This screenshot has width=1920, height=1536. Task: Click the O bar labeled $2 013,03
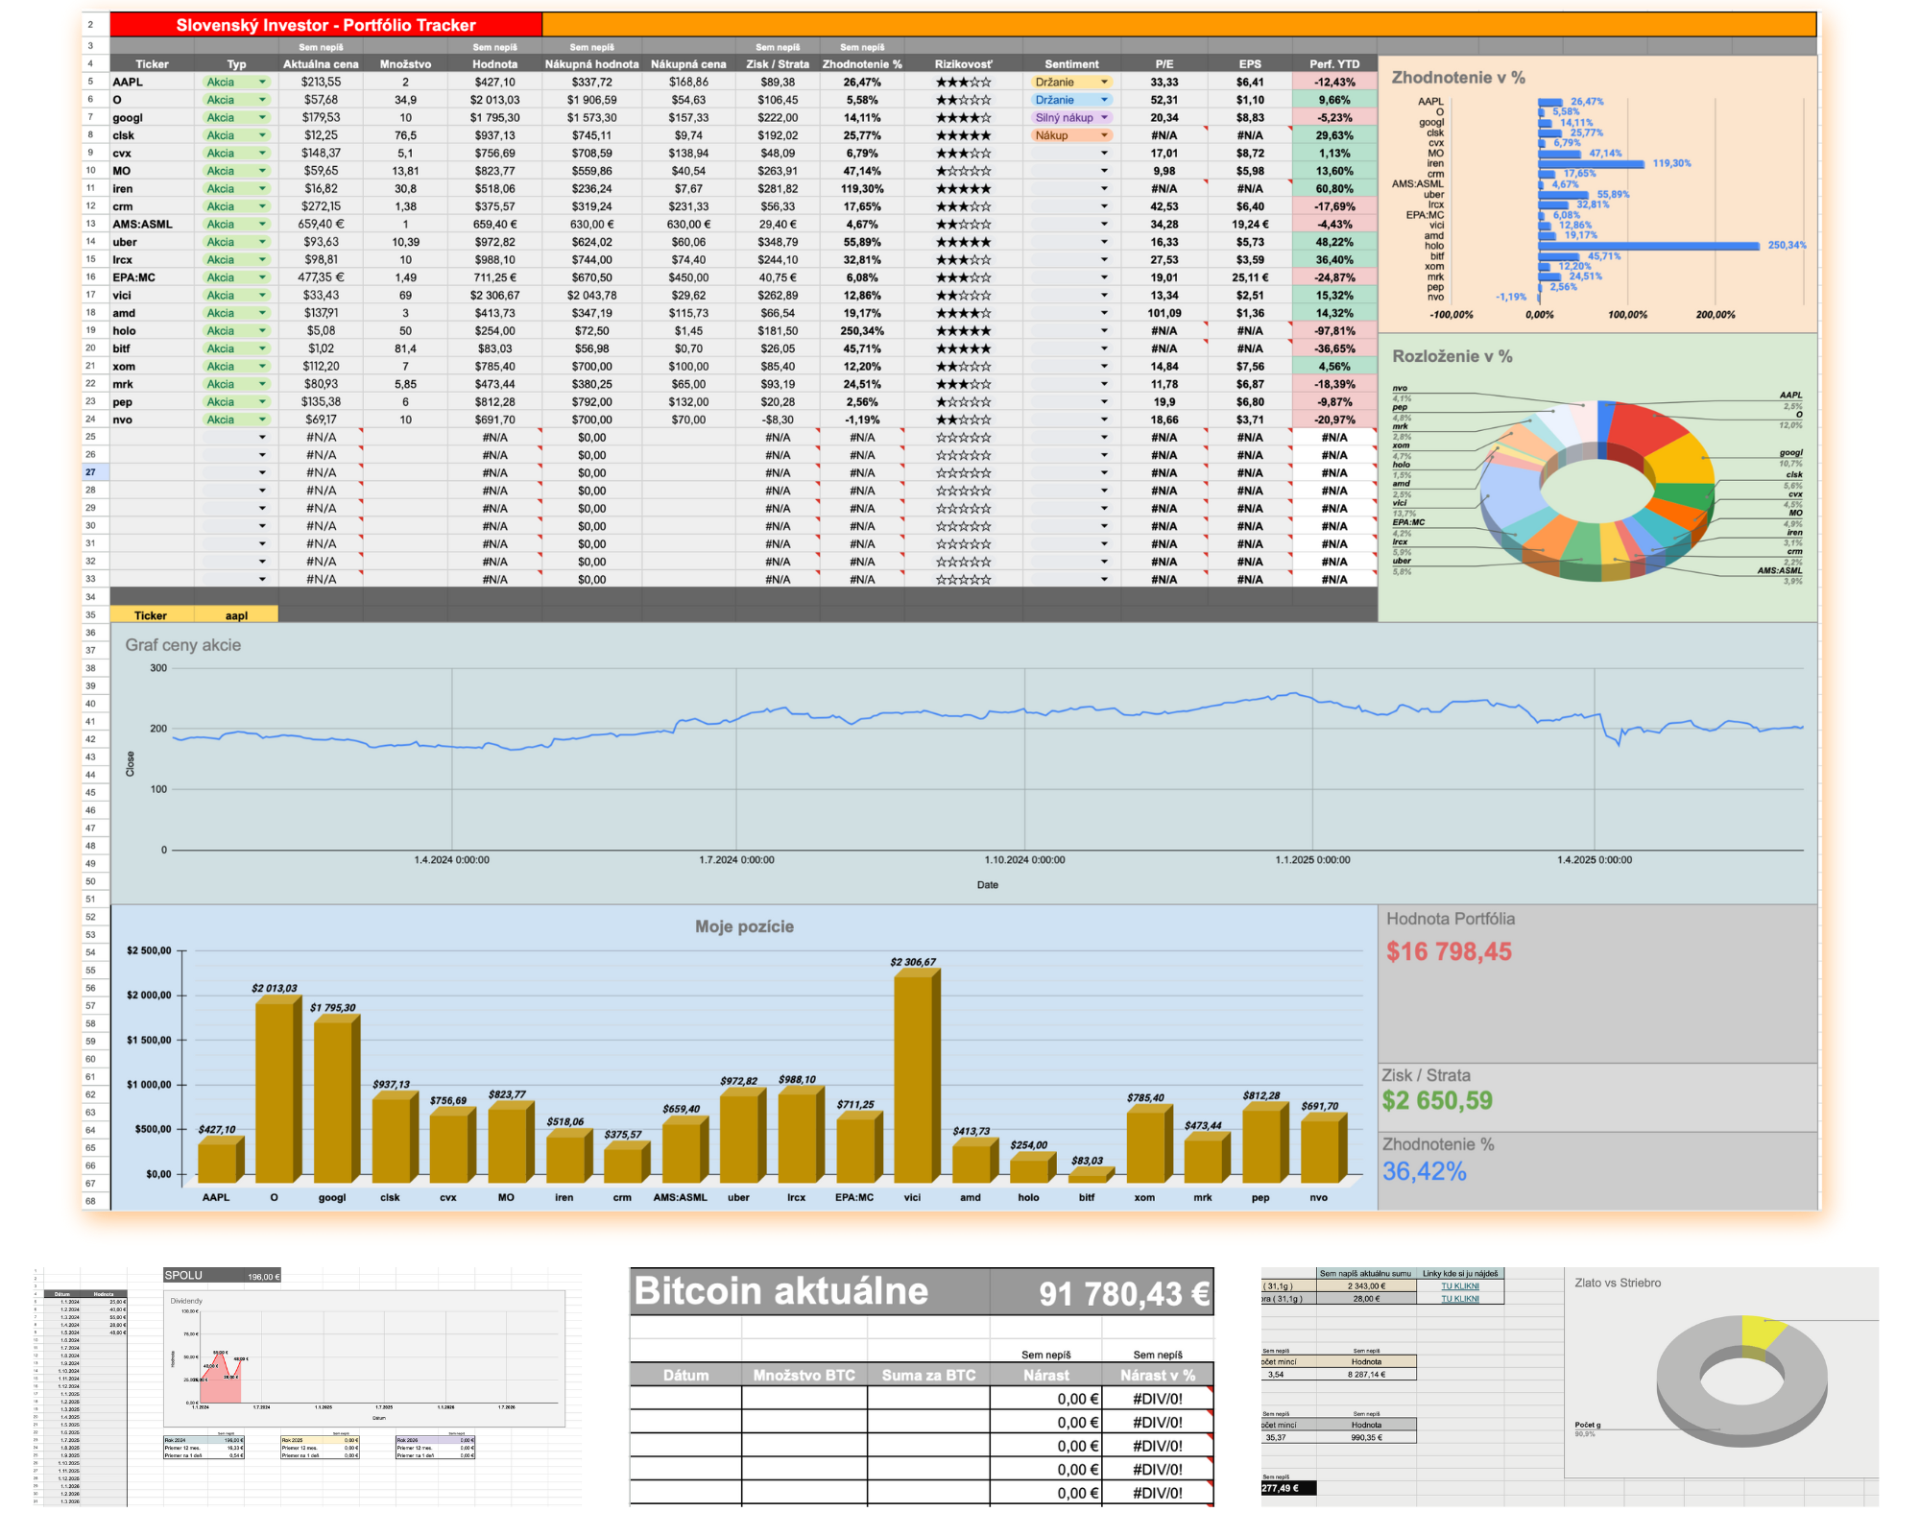(x=278, y=1090)
